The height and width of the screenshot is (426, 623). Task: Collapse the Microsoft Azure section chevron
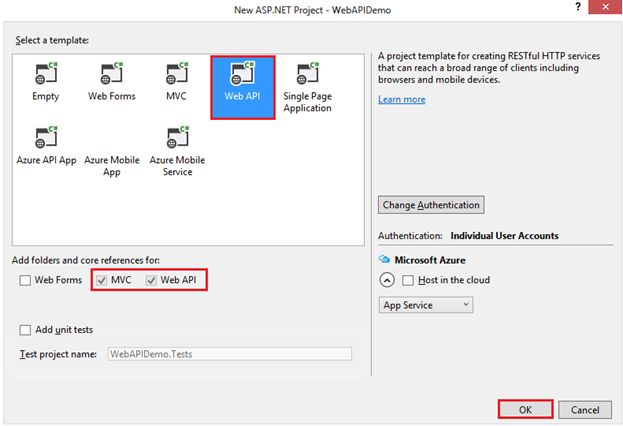387,280
